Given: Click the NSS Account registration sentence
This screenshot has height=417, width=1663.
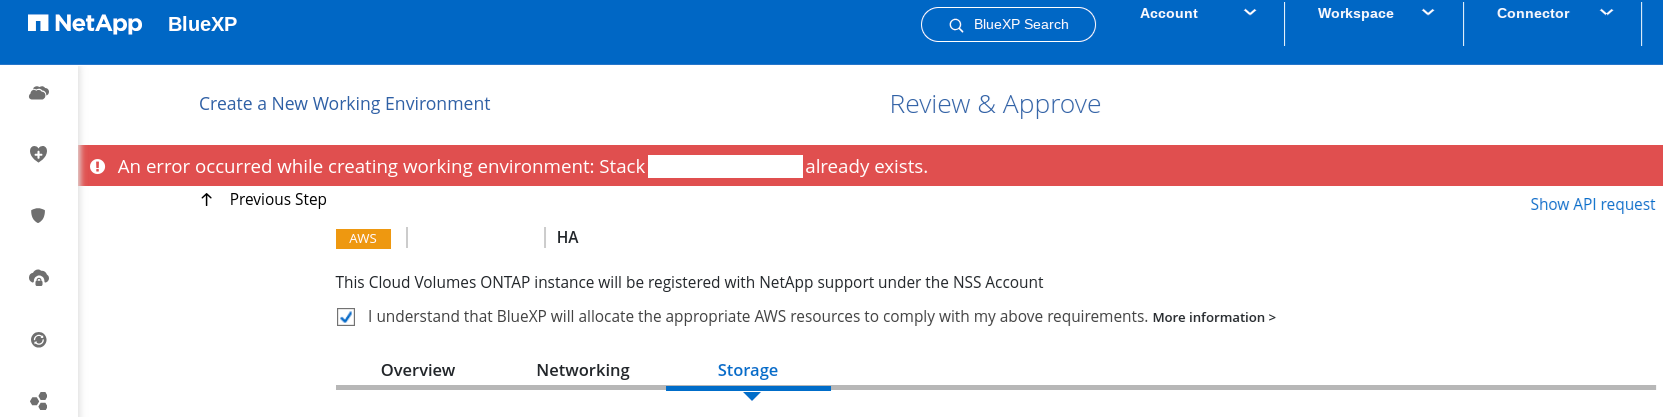Looking at the screenshot, I should 689,283.
